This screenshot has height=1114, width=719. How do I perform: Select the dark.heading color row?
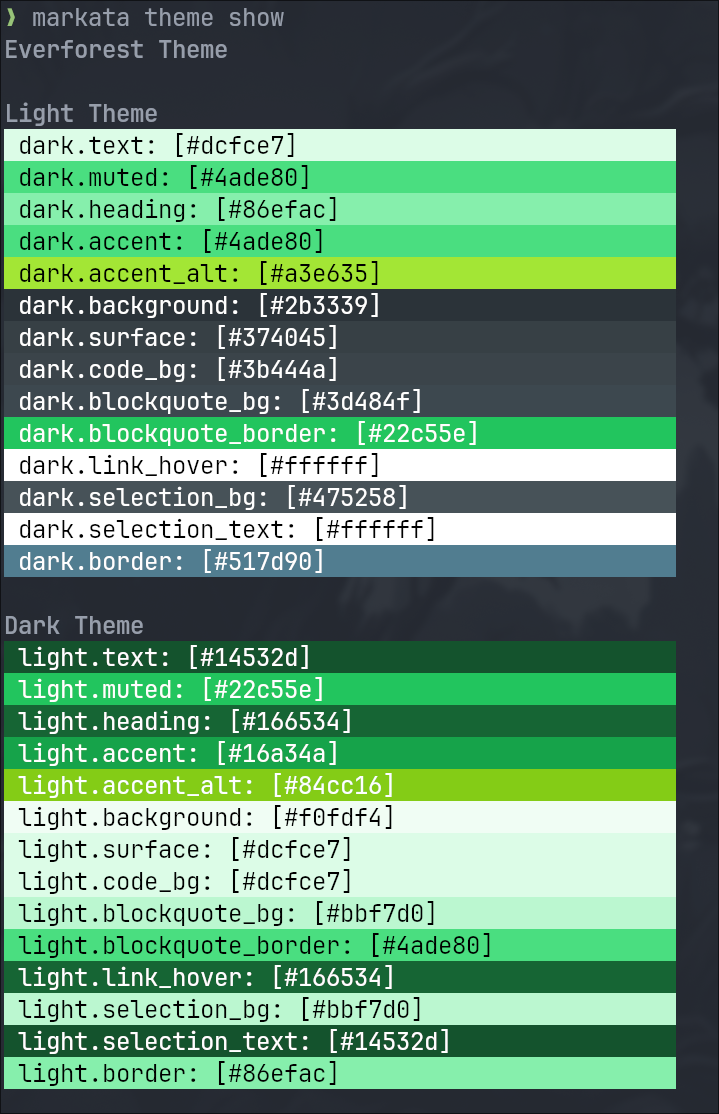point(340,210)
